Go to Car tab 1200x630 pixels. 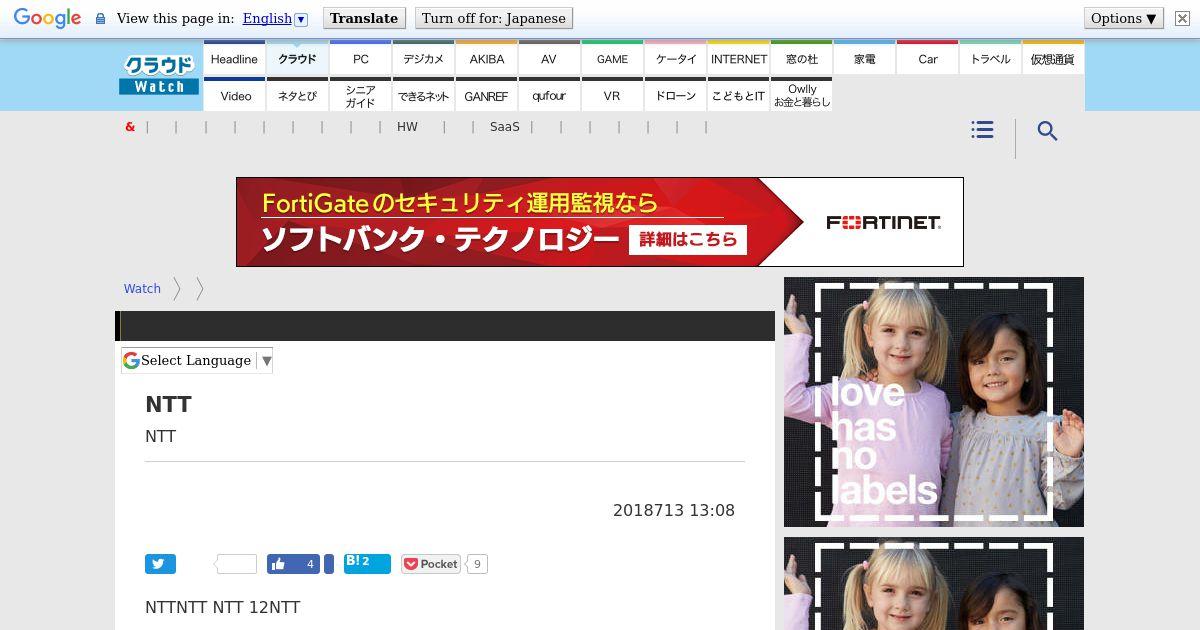928,59
